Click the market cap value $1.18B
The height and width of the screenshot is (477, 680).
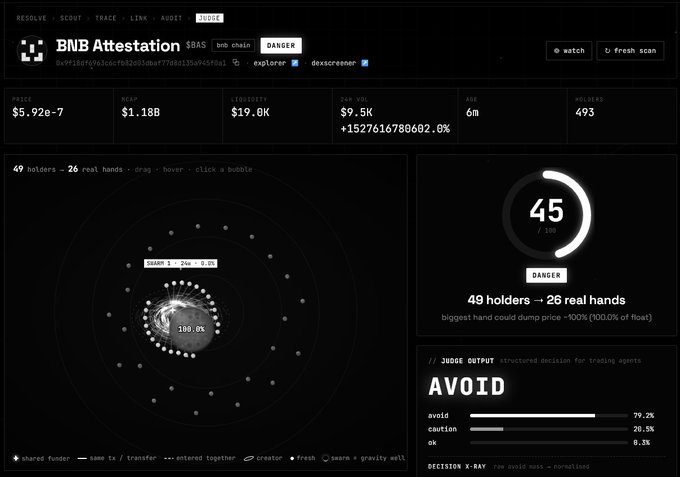(x=141, y=112)
